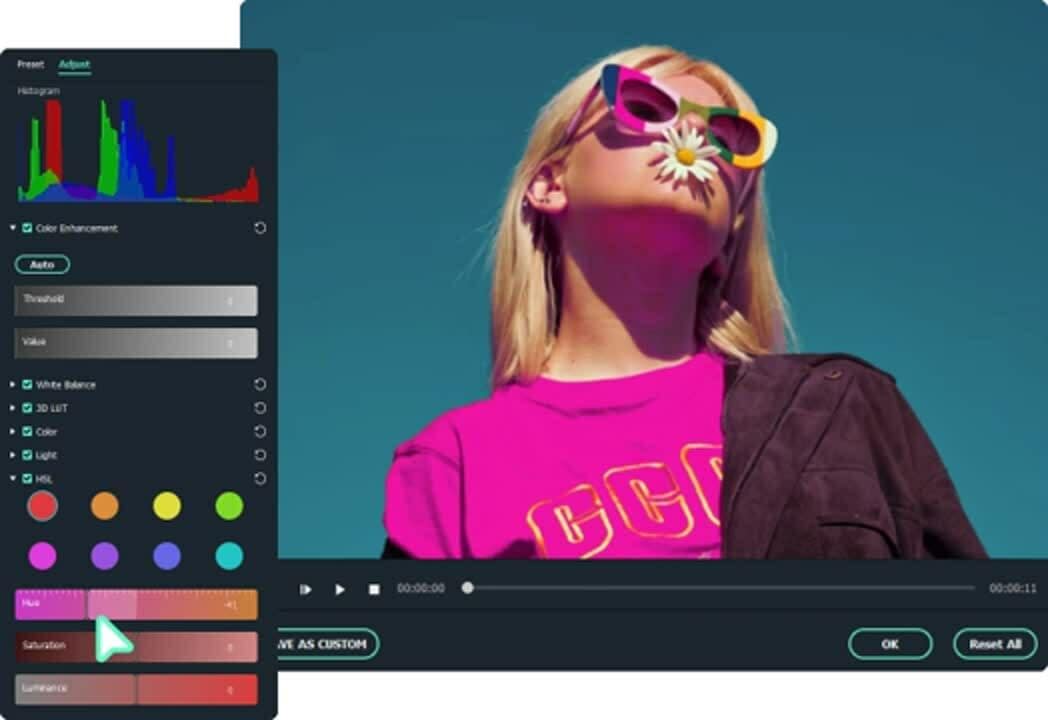Expand the Color section triangle
The image size is (1048, 720).
click(13, 432)
